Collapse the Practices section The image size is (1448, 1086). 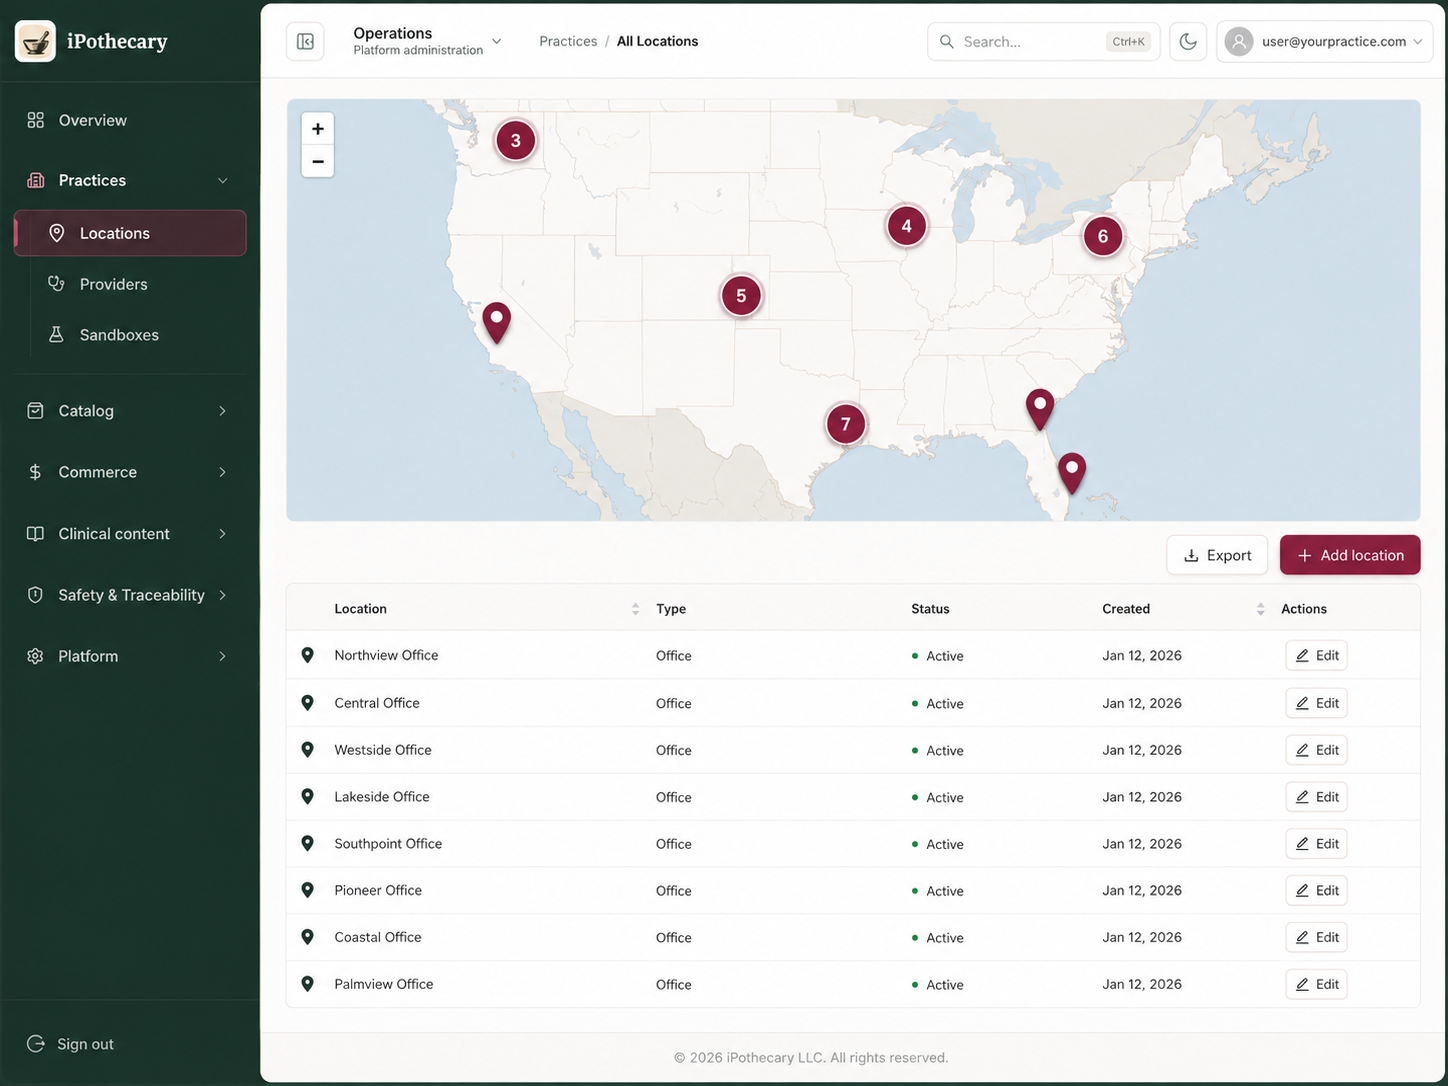point(130,180)
